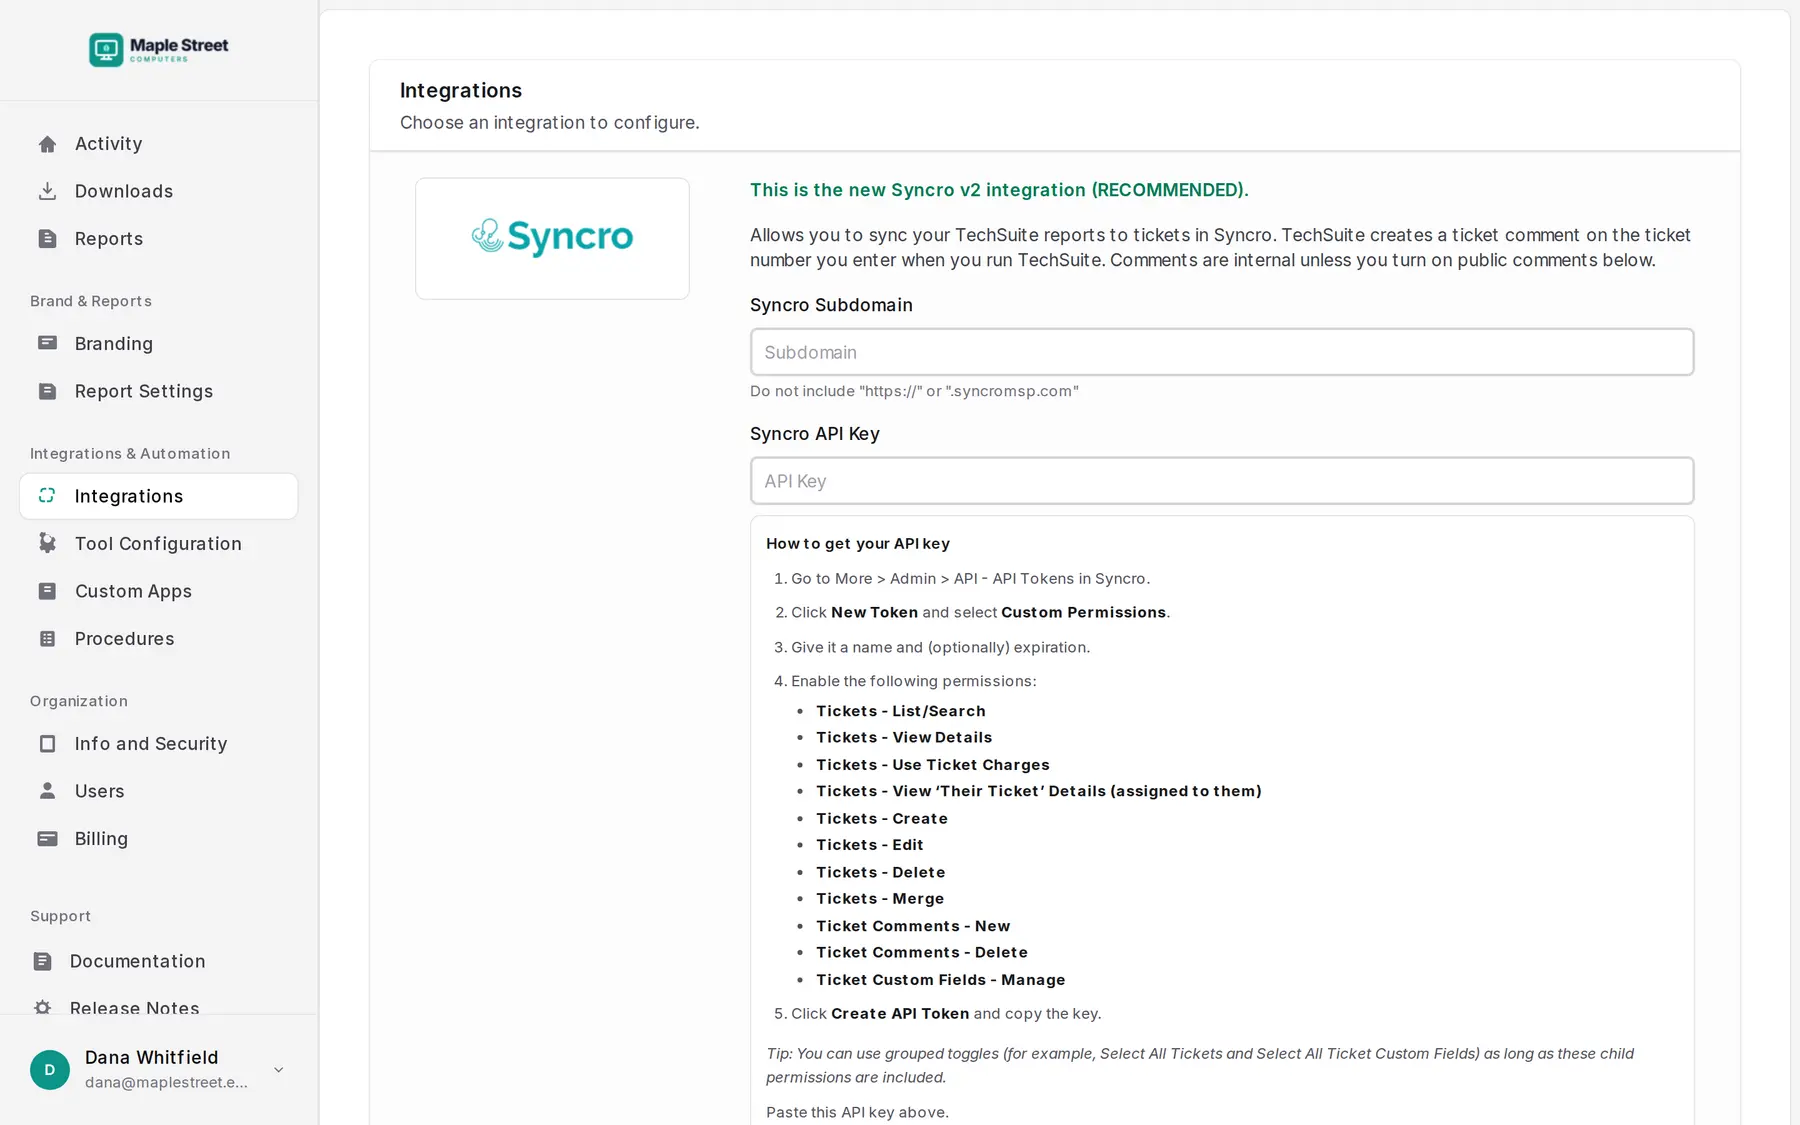Click the Syncro logo card
Image resolution: width=1800 pixels, height=1125 pixels.
(552, 238)
